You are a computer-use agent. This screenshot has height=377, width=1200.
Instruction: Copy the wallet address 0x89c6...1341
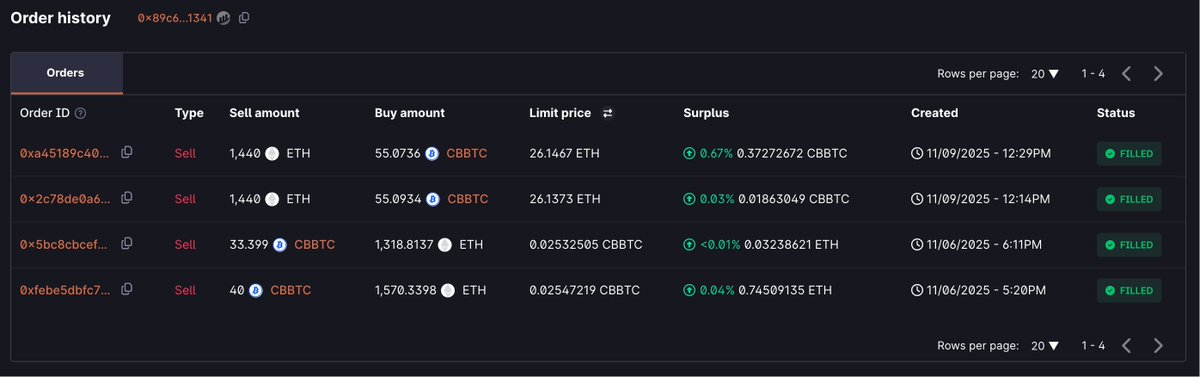click(x=244, y=18)
